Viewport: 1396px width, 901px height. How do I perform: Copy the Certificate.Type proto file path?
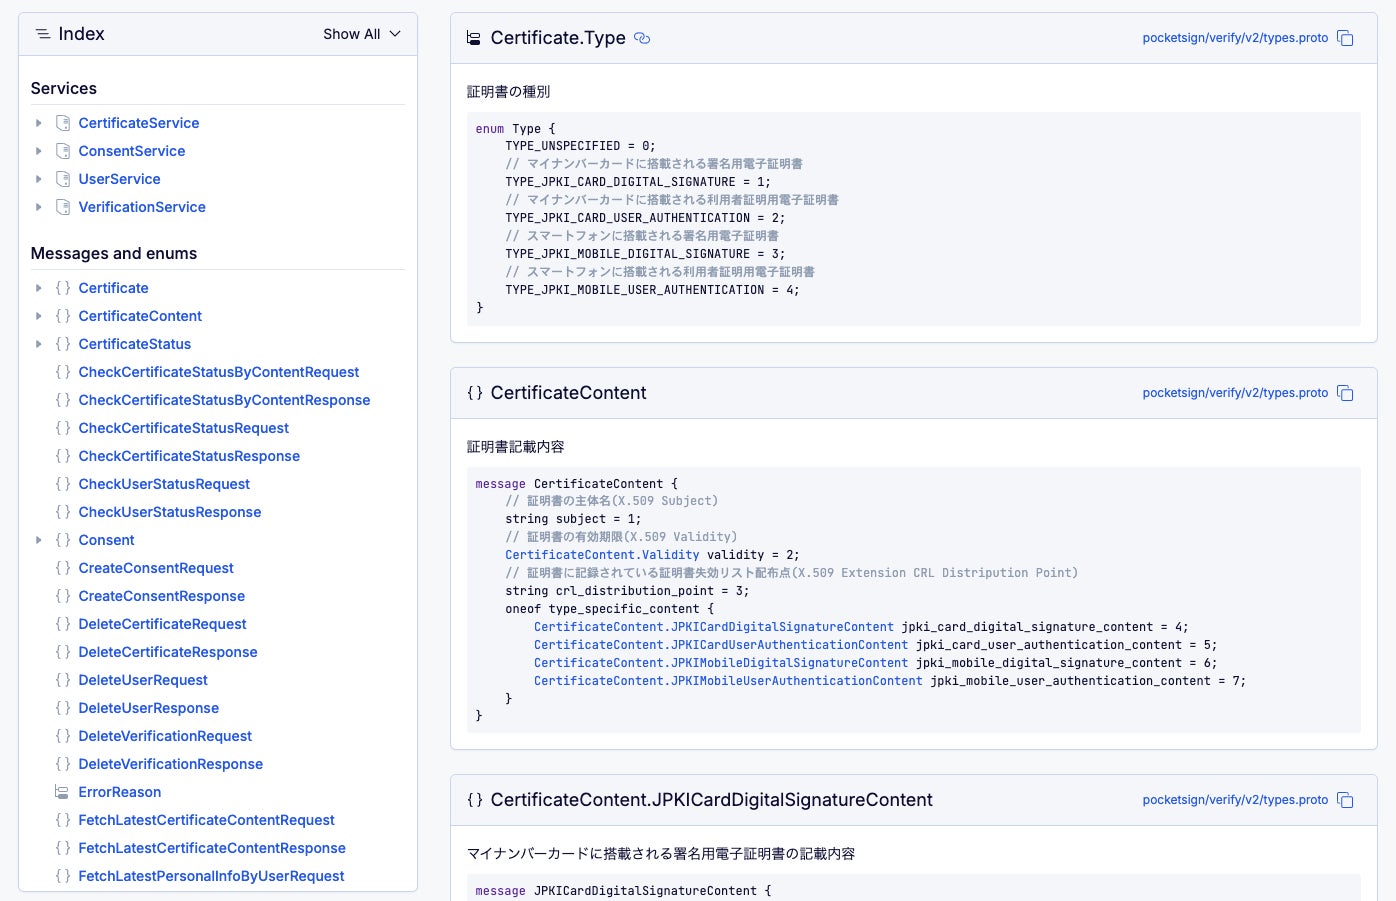1345,38
